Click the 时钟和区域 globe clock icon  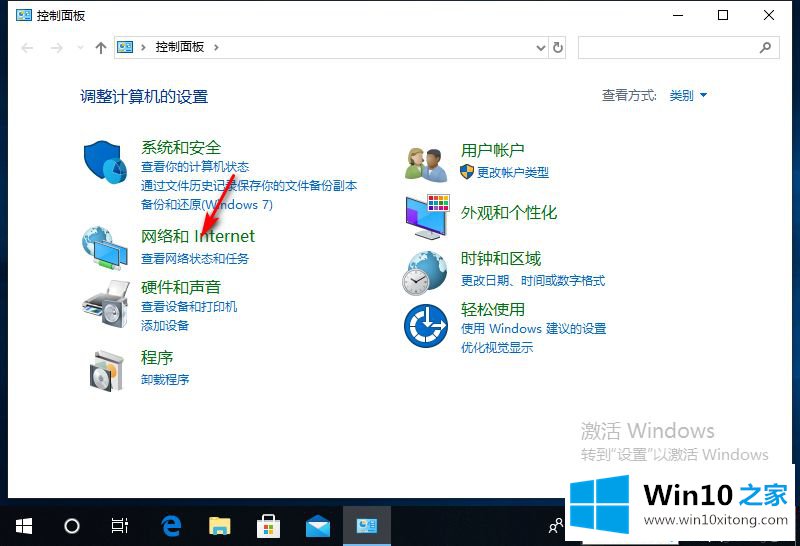coord(426,272)
